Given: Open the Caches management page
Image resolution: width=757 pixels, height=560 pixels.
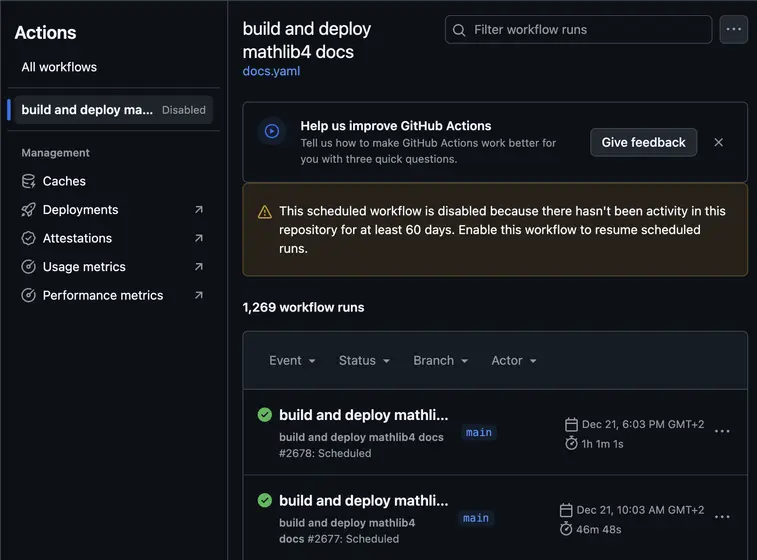Looking at the screenshot, I should click(x=64, y=181).
